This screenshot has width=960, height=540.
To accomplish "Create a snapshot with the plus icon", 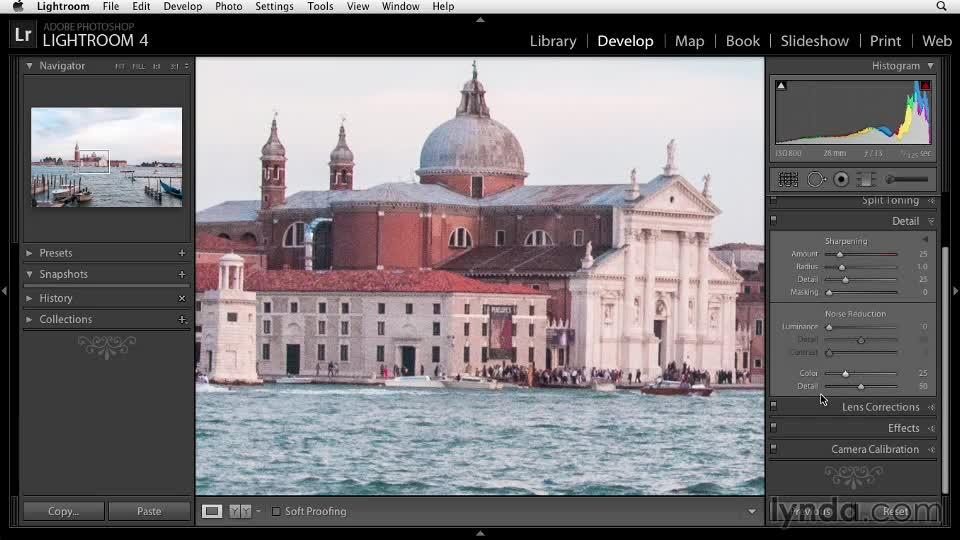I will (182, 274).
